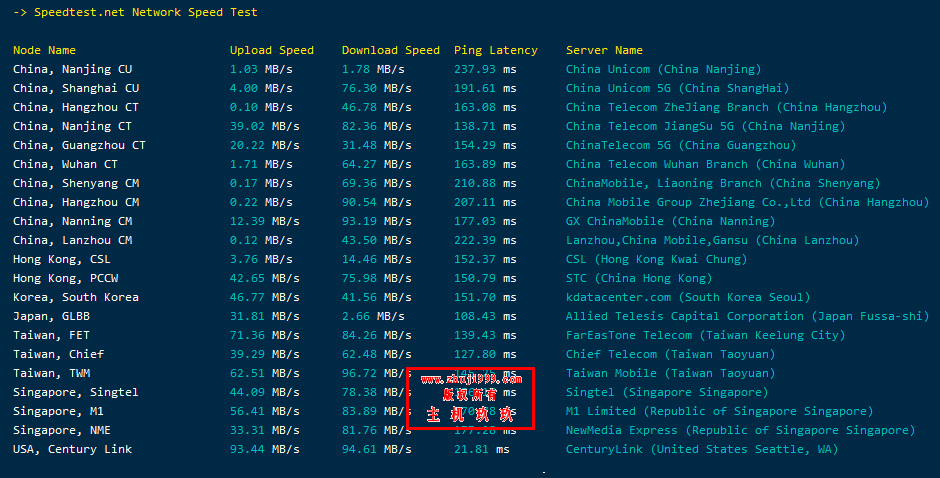The height and width of the screenshot is (478, 940).
Task: Click the 'Node Name' column header
Action: point(44,50)
